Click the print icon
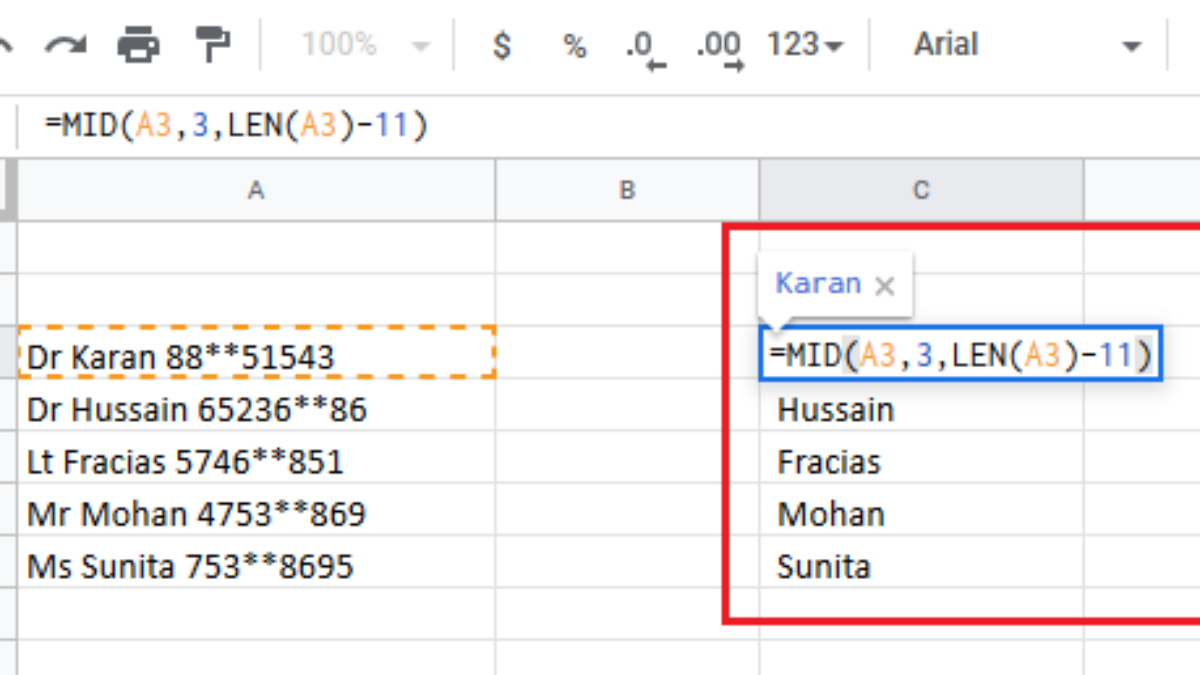1200x675 pixels. click(x=138, y=45)
